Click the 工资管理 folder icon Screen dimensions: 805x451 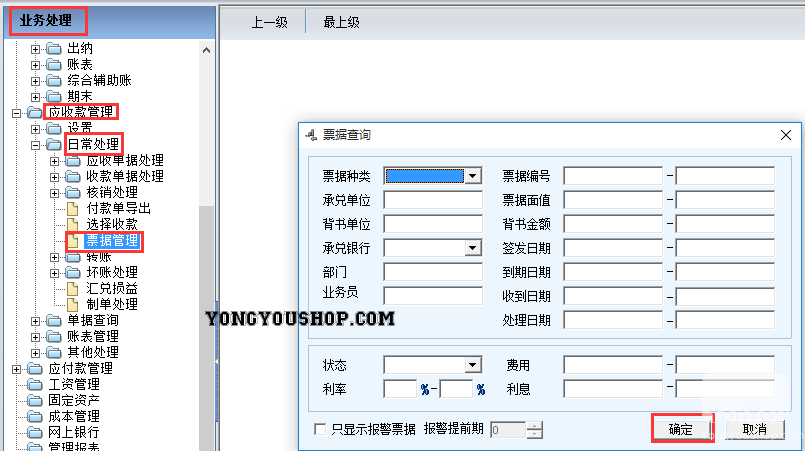point(35,385)
